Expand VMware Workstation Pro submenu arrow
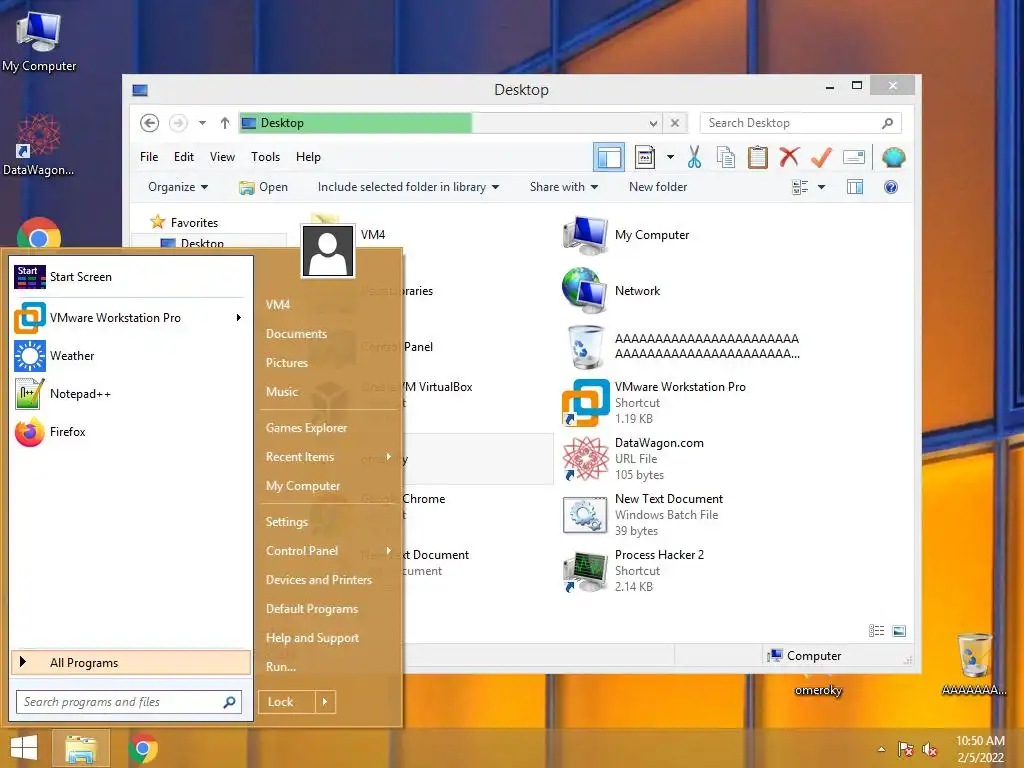This screenshot has width=1024, height=768. pos(239,317)
